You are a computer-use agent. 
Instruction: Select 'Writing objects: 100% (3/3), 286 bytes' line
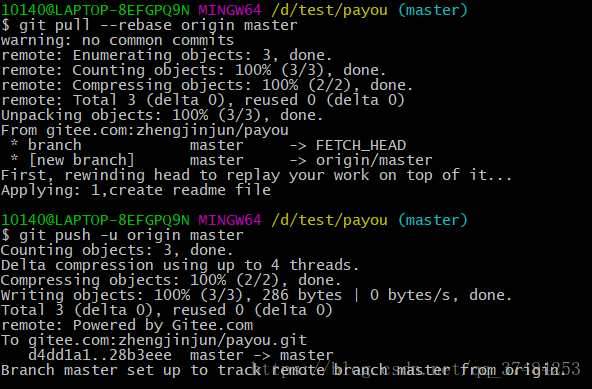256,295
